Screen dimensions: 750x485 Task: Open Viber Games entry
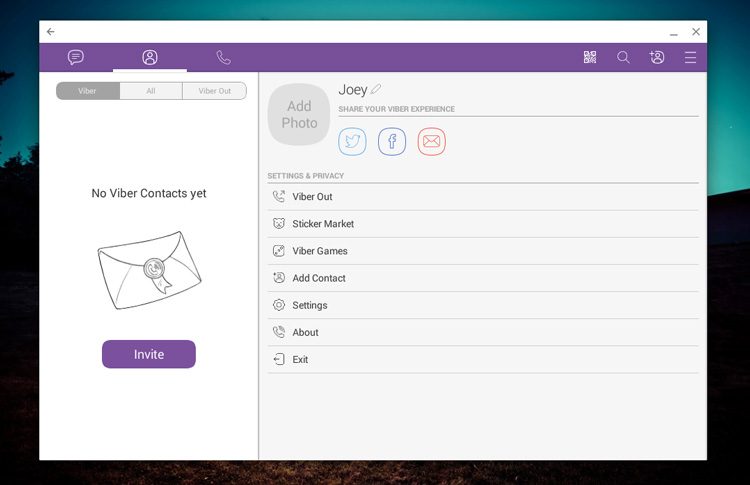pos(319,251)
